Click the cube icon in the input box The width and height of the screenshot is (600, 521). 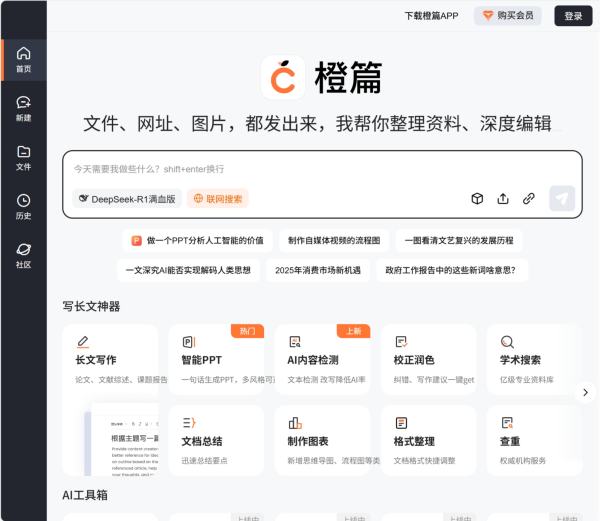coord(477,199)
